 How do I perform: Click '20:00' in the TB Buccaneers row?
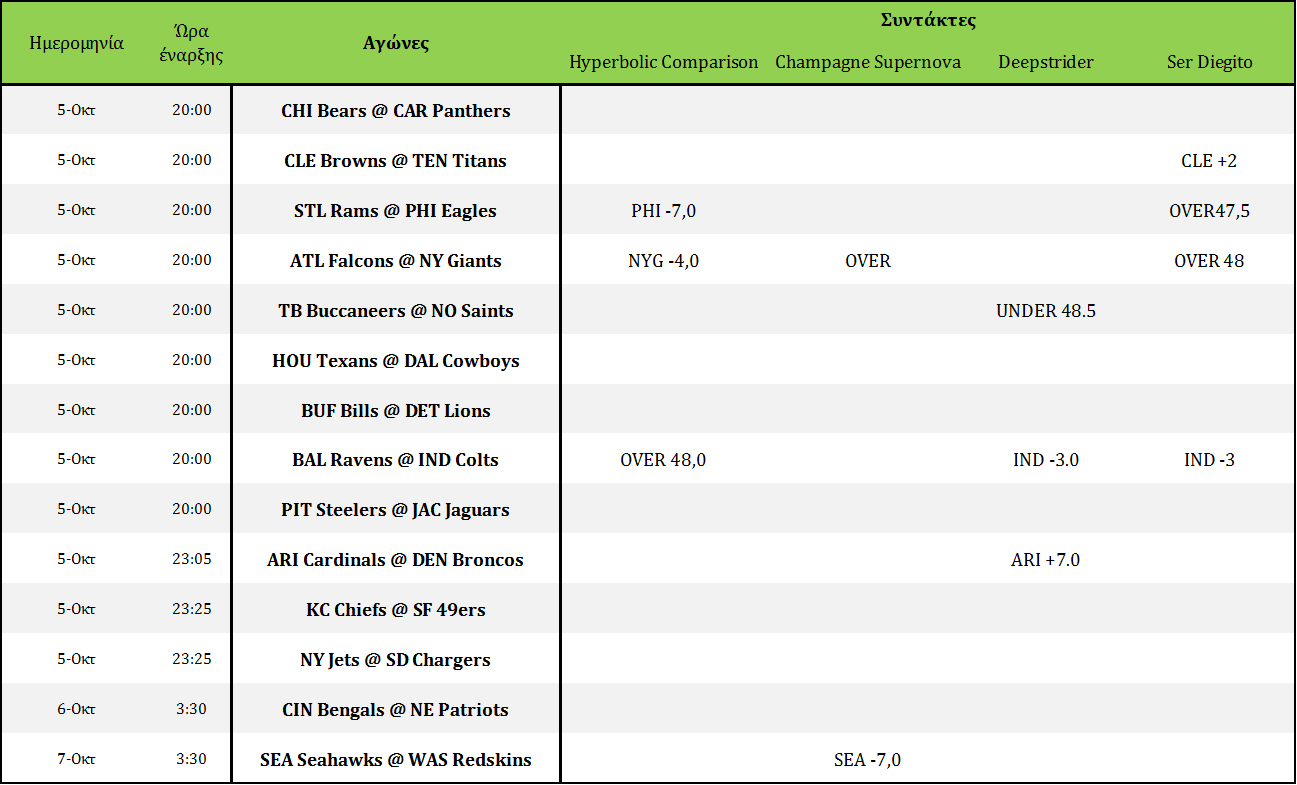[192, 310]
